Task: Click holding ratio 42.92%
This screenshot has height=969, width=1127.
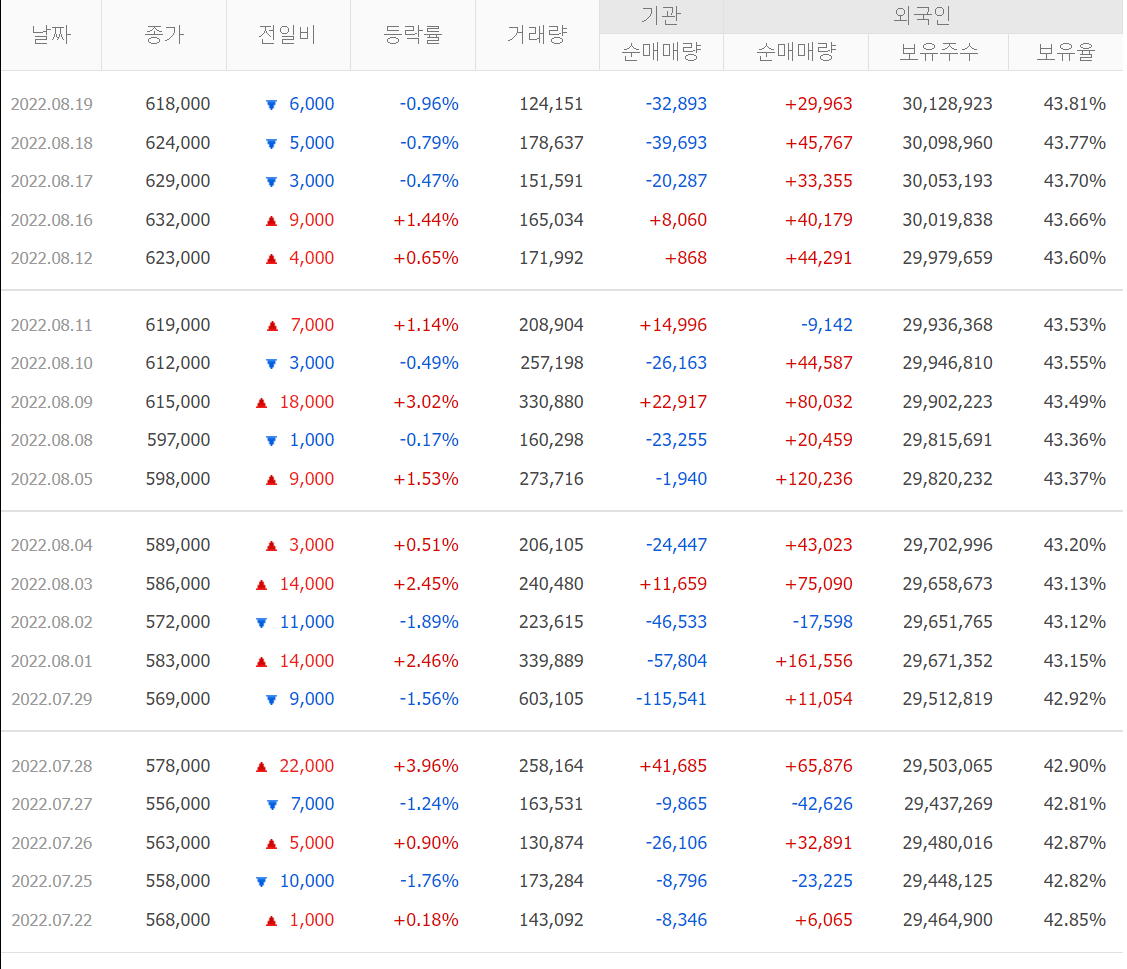Action: coord(1075,699)
